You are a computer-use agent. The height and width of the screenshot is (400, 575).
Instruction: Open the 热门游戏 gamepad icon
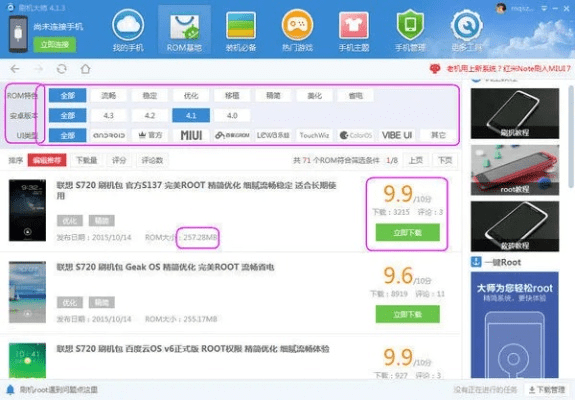[297, 25]
